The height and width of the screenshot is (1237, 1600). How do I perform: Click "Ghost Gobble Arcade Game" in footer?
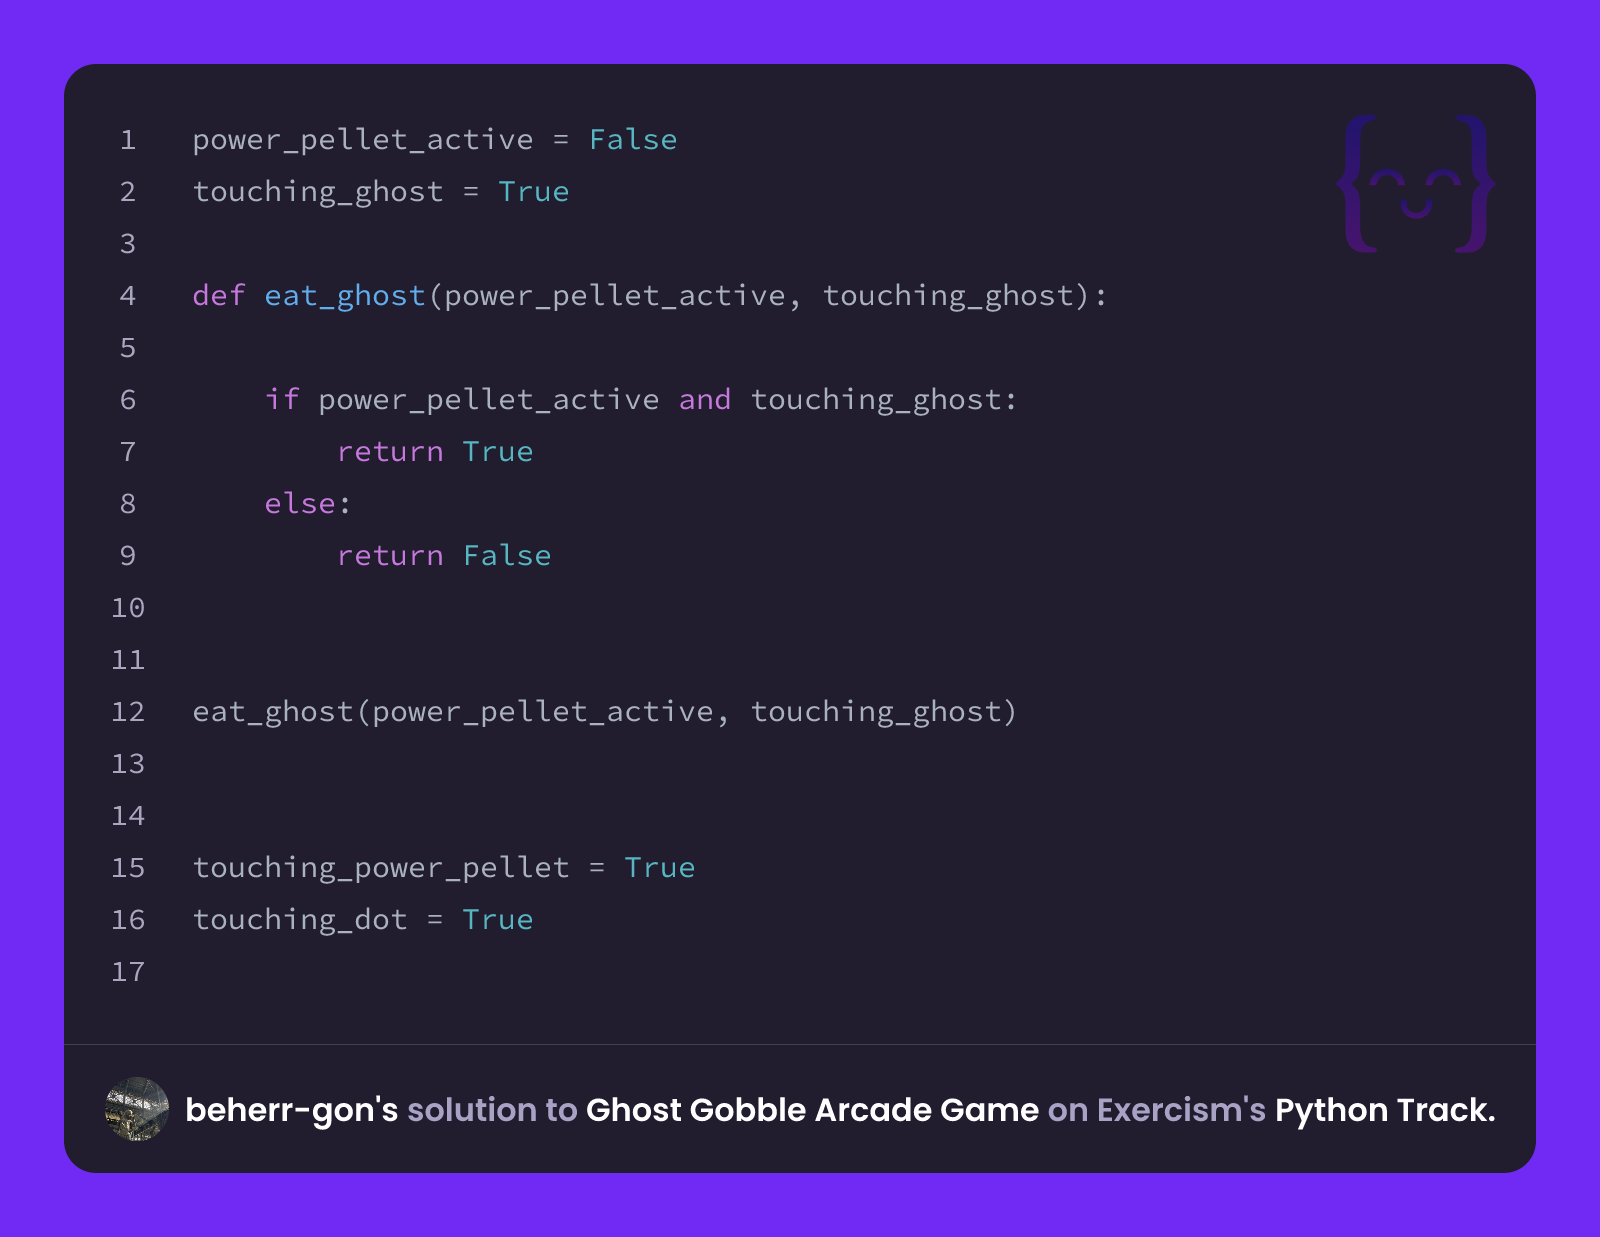click(812, 1110)
